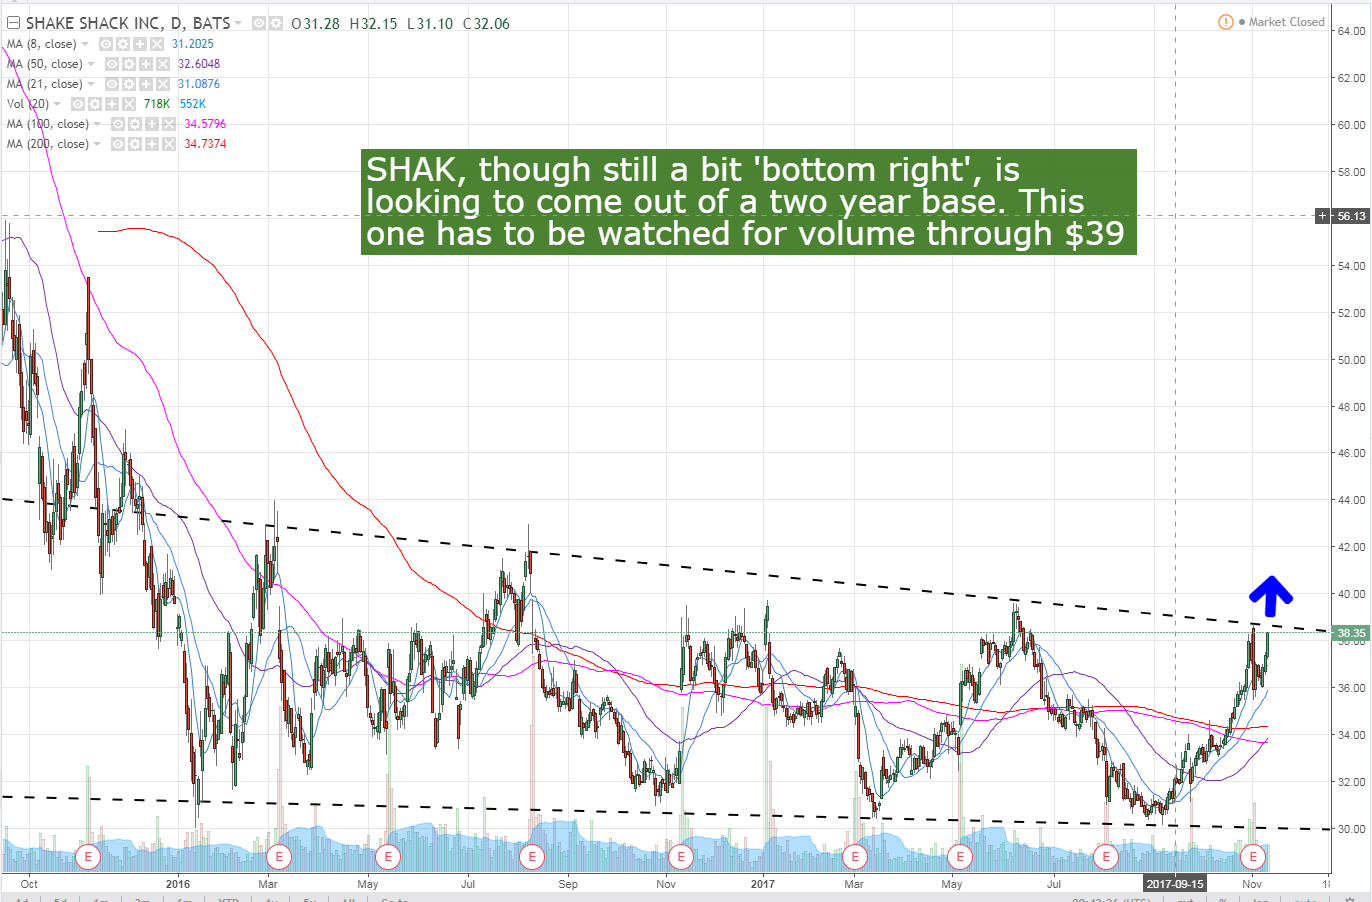
Task: Open format settings for Vol (20)
Action: pyautogui.click(x=94, y=104)
